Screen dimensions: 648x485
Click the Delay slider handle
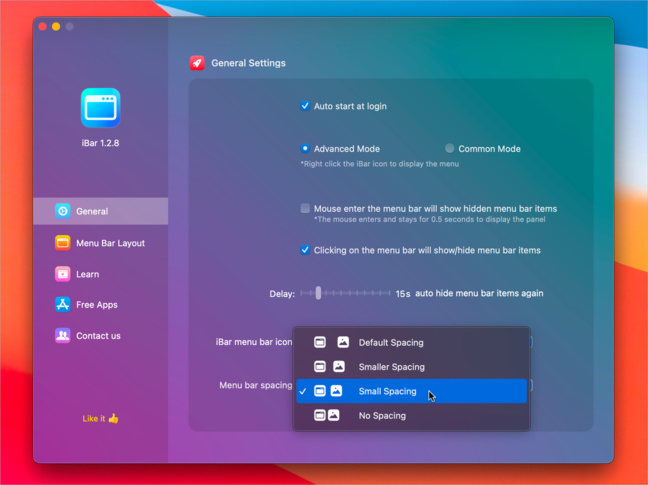click(318, 293)
